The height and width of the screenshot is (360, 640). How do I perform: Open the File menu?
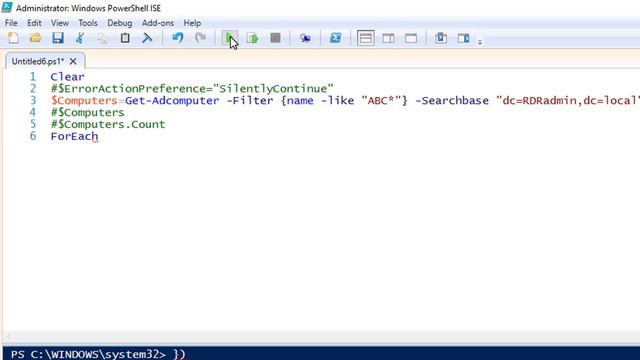(x=11, y=23)
